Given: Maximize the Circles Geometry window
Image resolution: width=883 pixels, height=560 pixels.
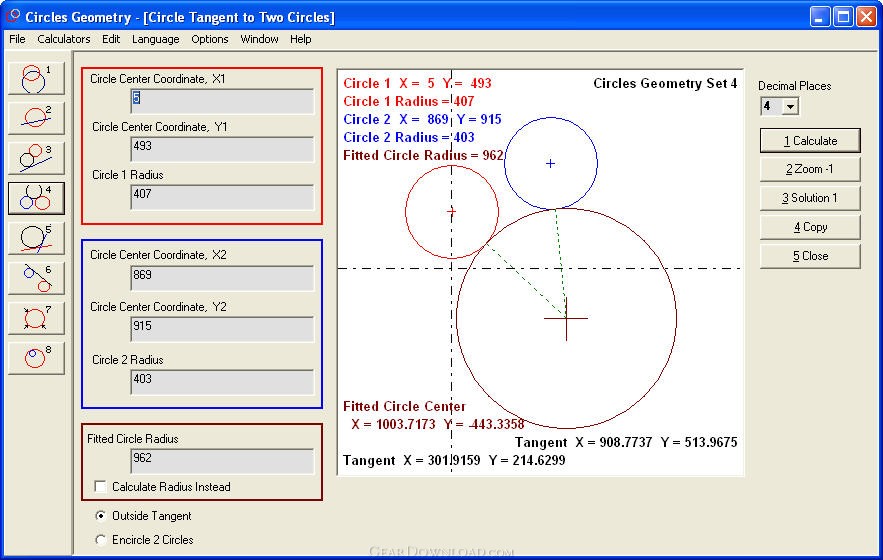Looking at the screenshot, I should (844, 16).
